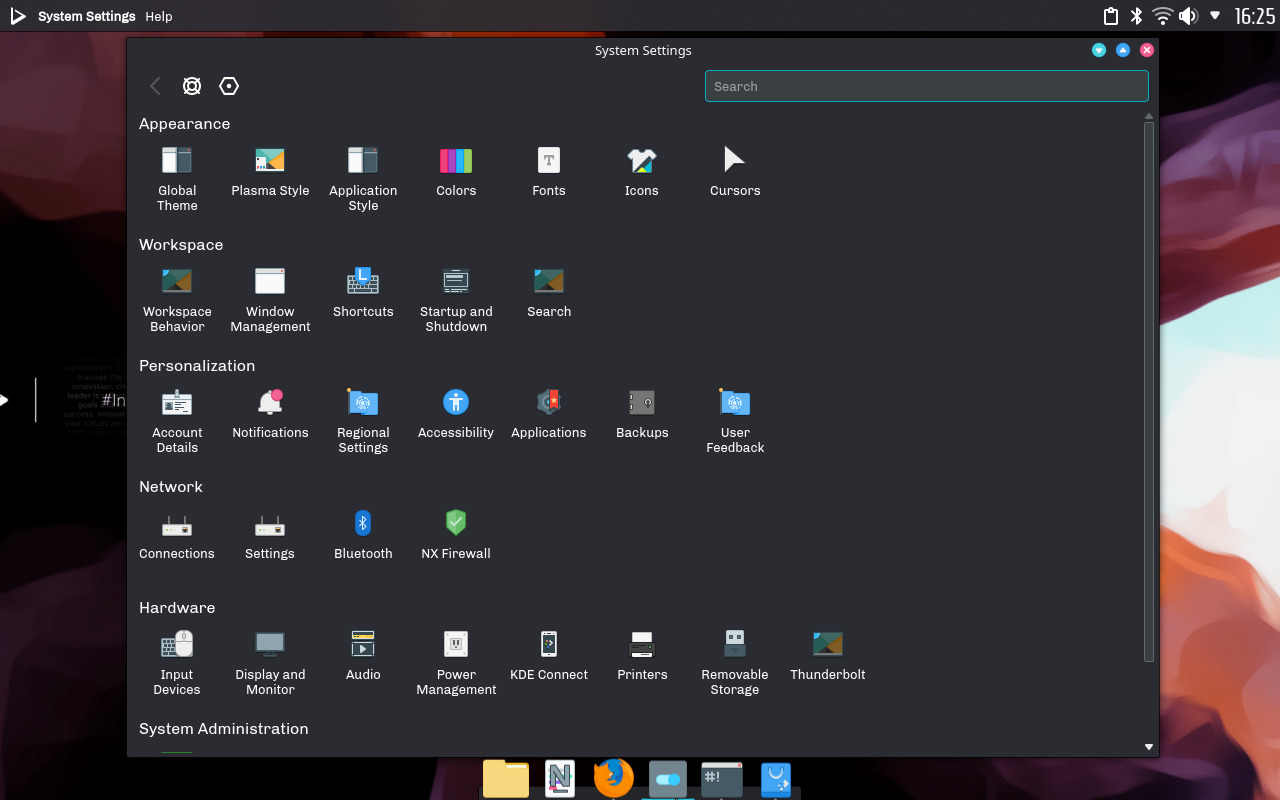Open the System Settings menu
The image size is (1280, 800).
point(86,16)
